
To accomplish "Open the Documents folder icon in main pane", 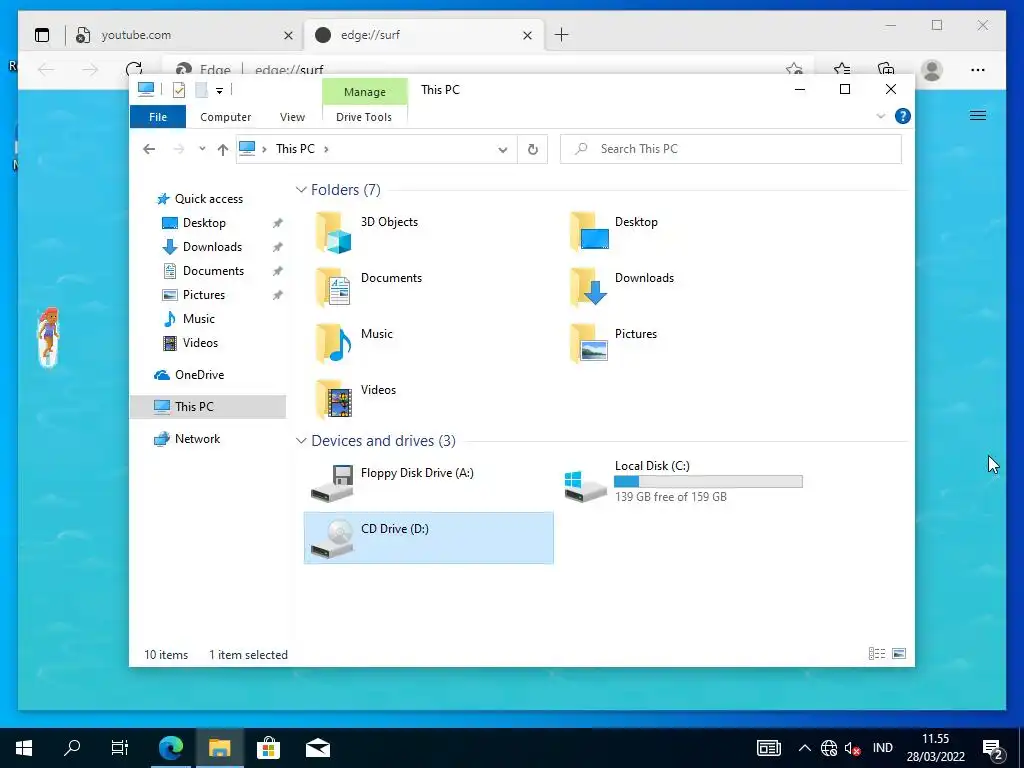I will click(334, 287).
